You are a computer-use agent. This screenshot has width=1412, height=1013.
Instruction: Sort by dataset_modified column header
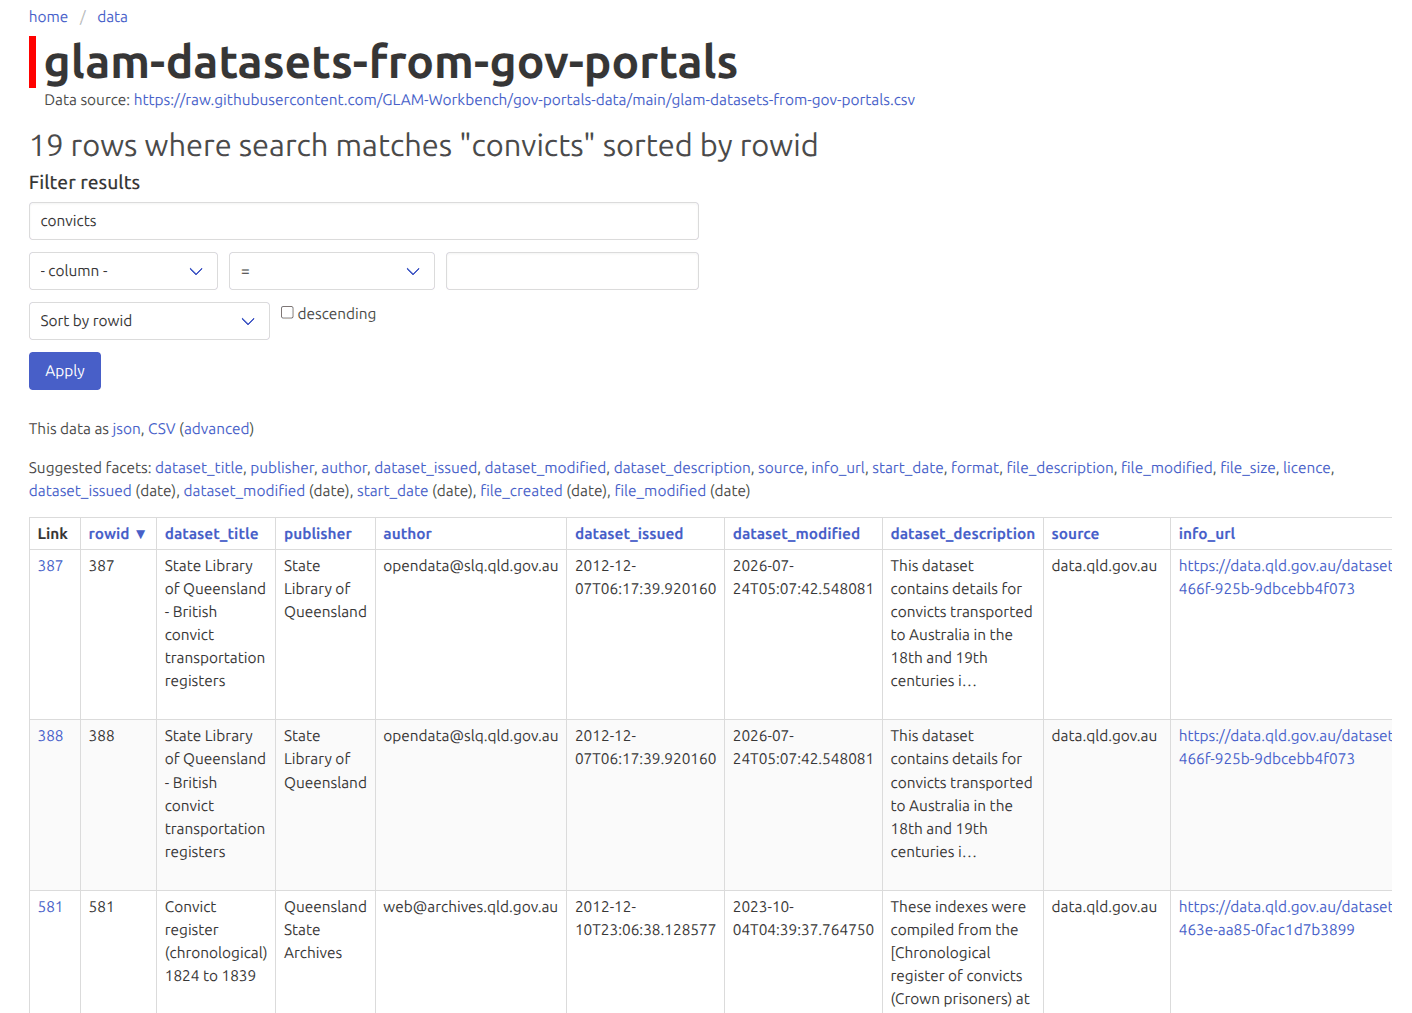[x=796, y=534]
